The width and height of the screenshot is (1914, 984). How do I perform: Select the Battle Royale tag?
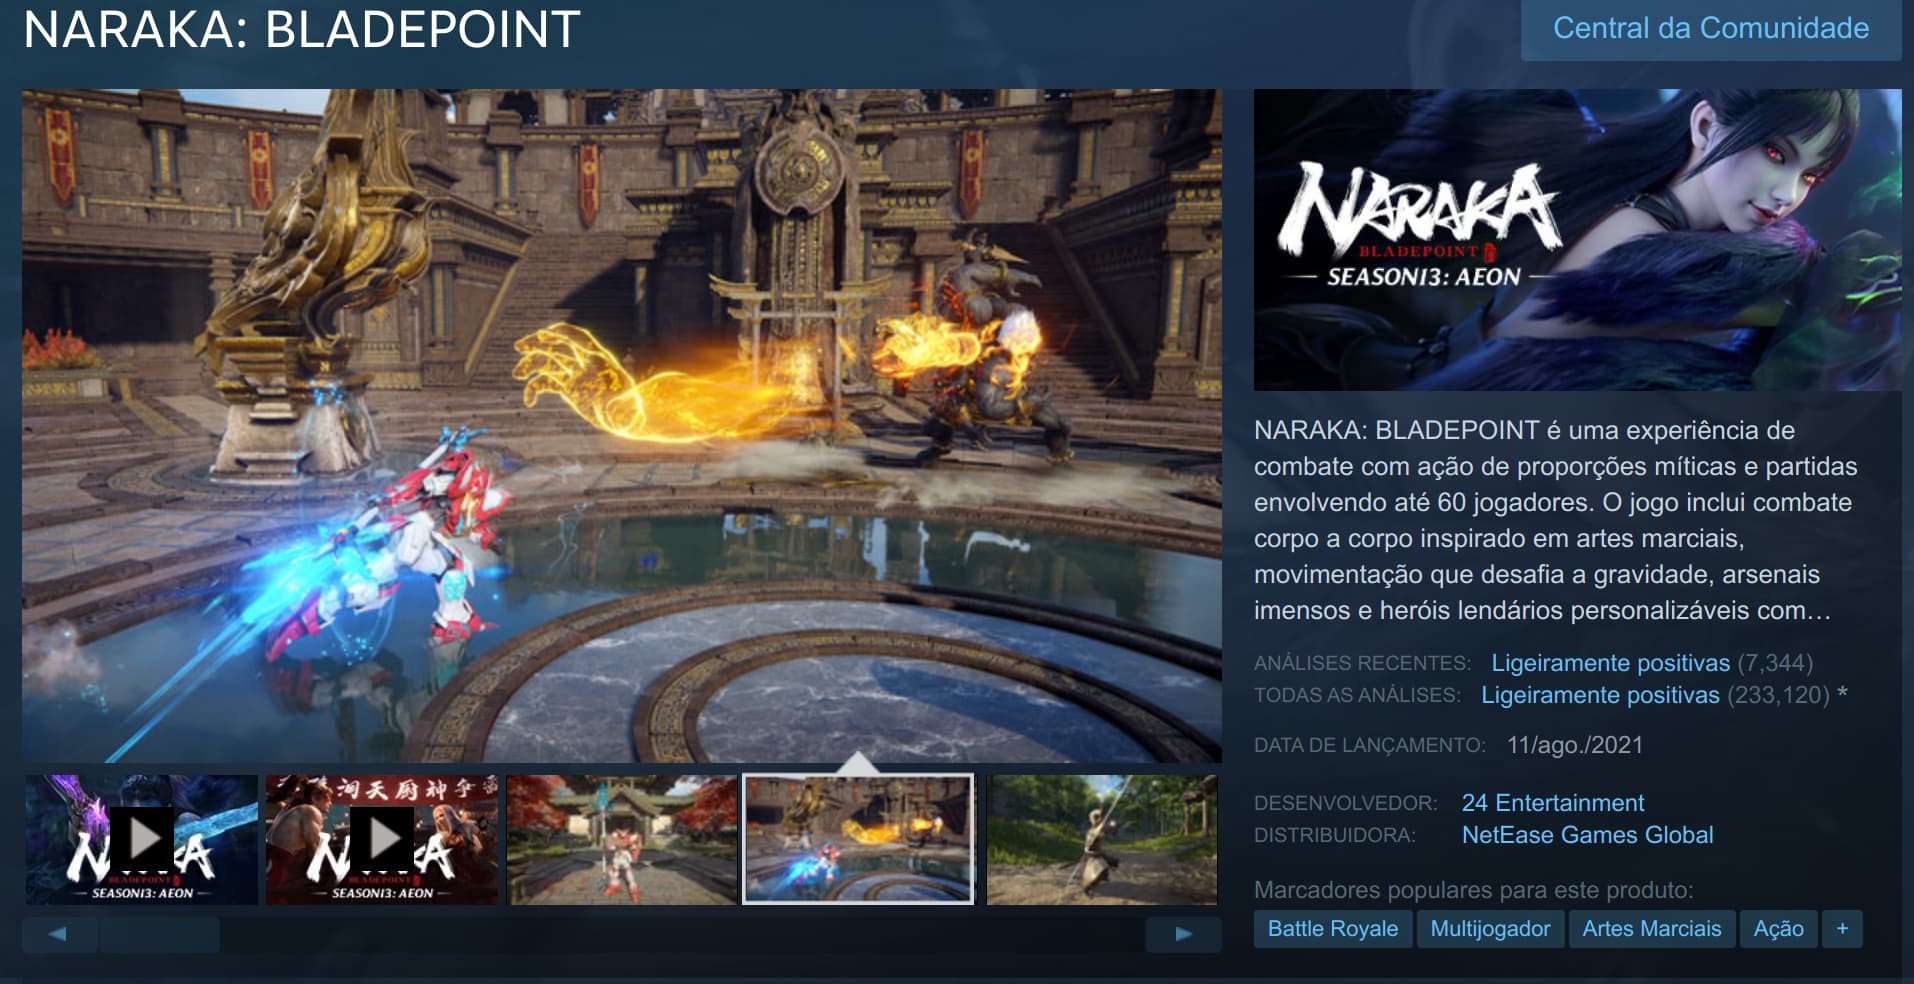1333,929
